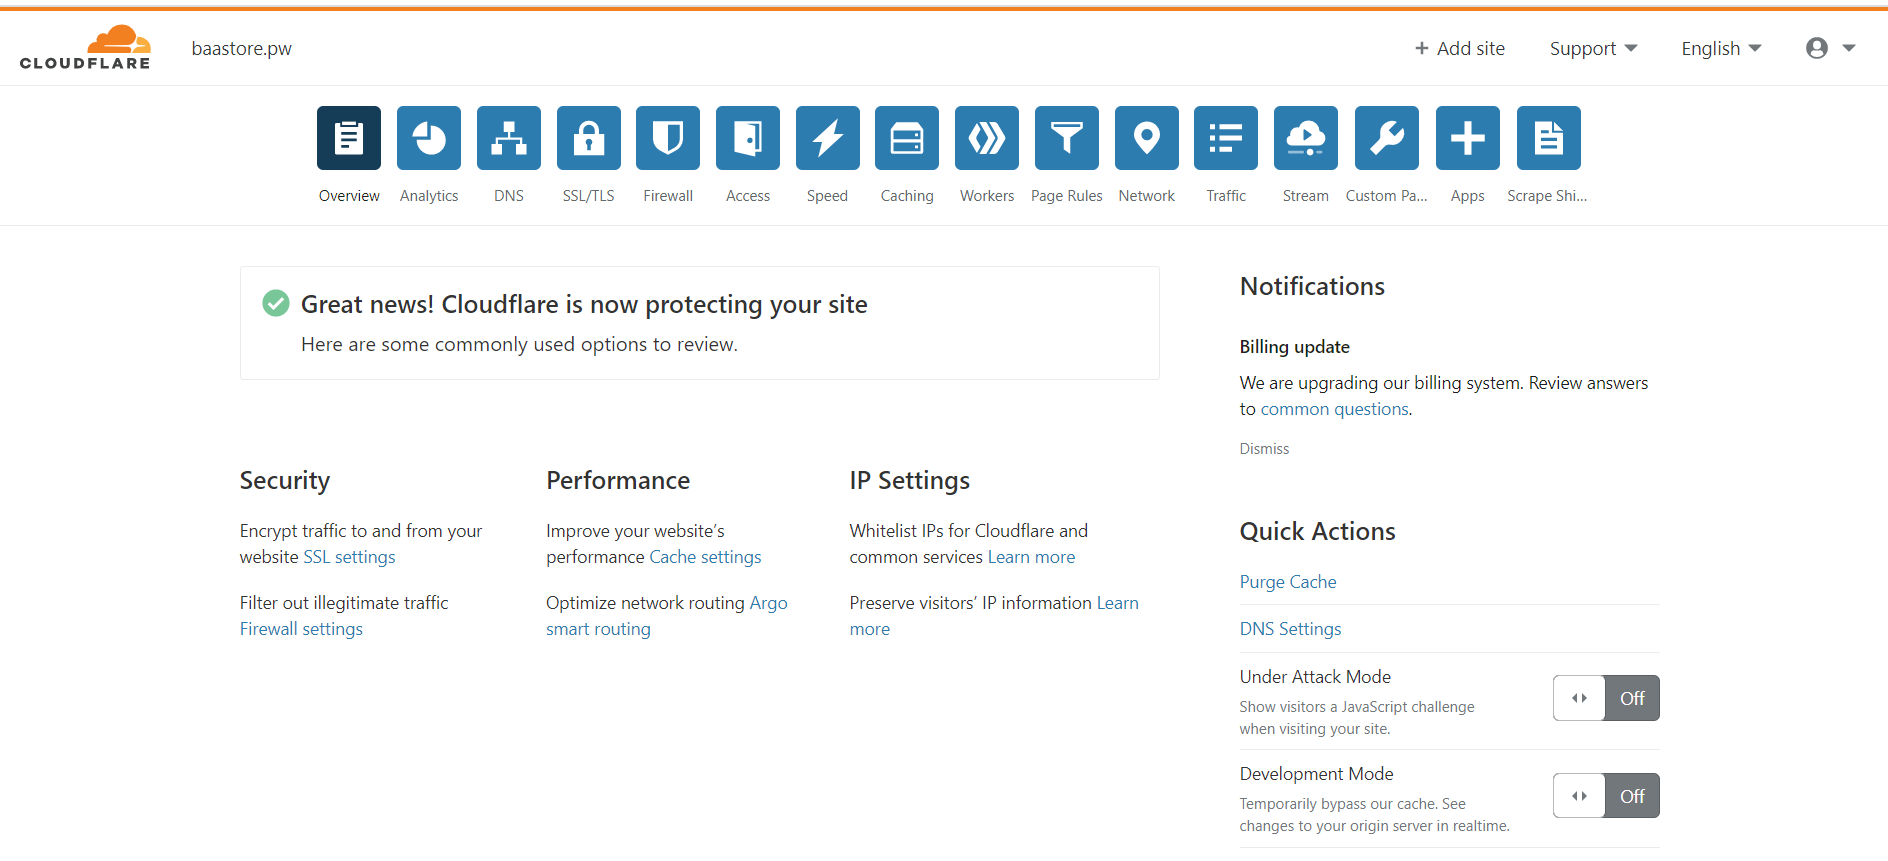1888x861 pixels.
Task: Open the Access door icon
Action: 748,138
